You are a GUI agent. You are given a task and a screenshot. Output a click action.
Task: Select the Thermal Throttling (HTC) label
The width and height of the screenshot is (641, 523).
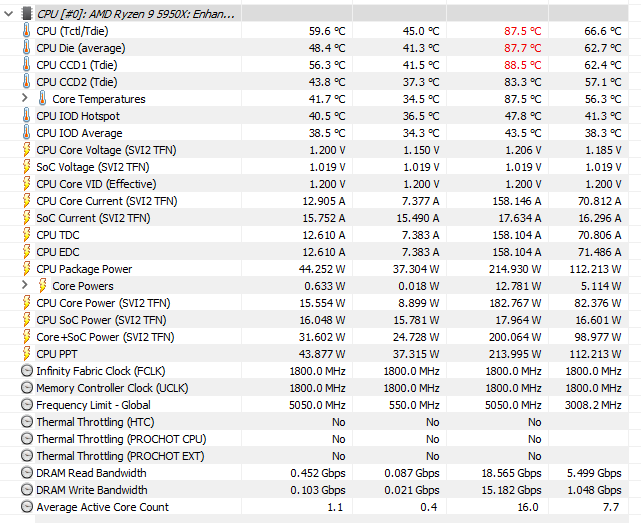95,422
